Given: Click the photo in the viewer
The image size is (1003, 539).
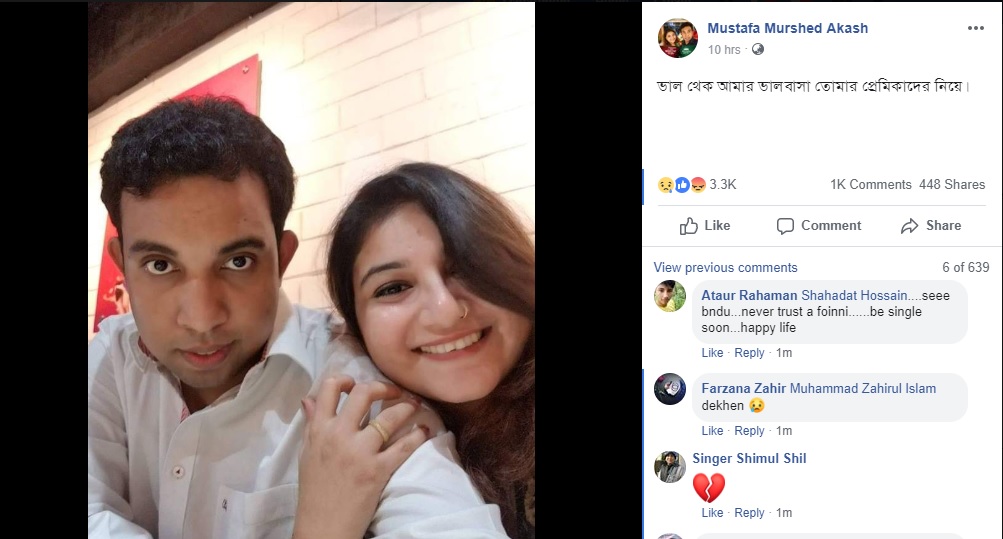Looking at the screenshot, I should click(311, 270).
